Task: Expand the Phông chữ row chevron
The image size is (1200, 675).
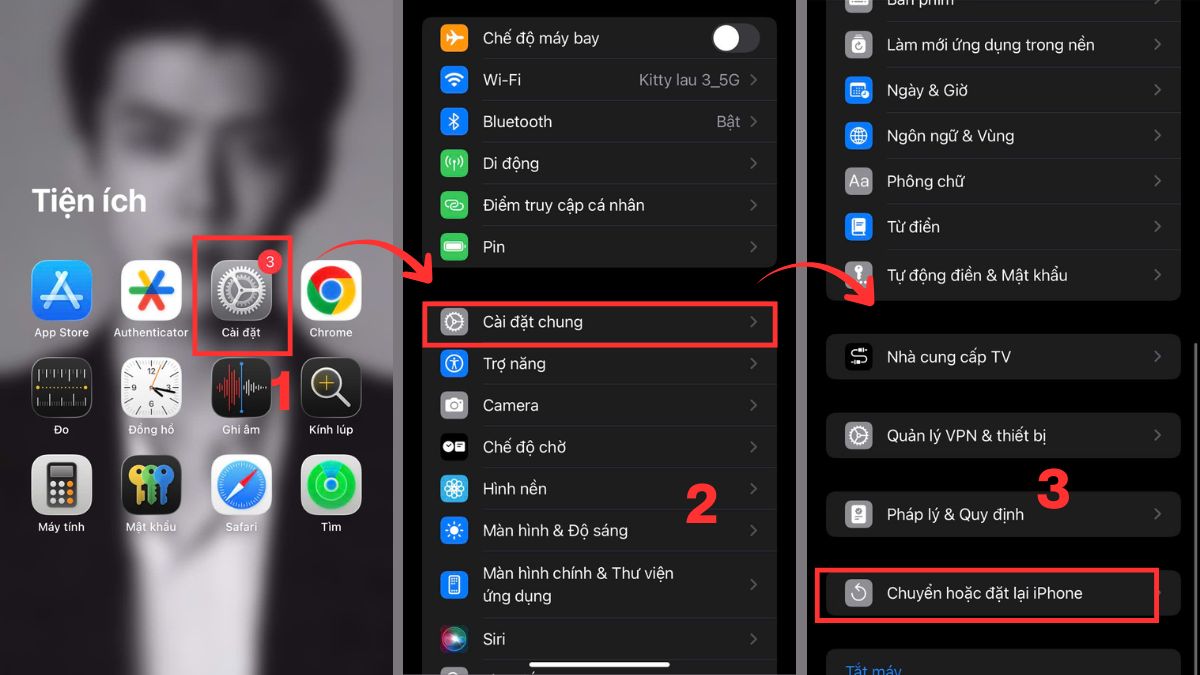Action: pyautogui.click(x=1157, y=181)
